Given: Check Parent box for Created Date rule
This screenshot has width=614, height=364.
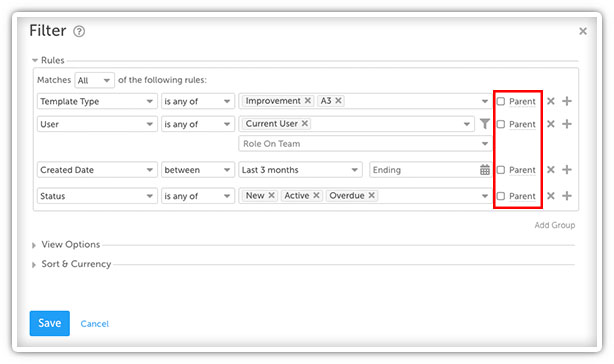Looking at the screenshot, I should tap(501, 170).
